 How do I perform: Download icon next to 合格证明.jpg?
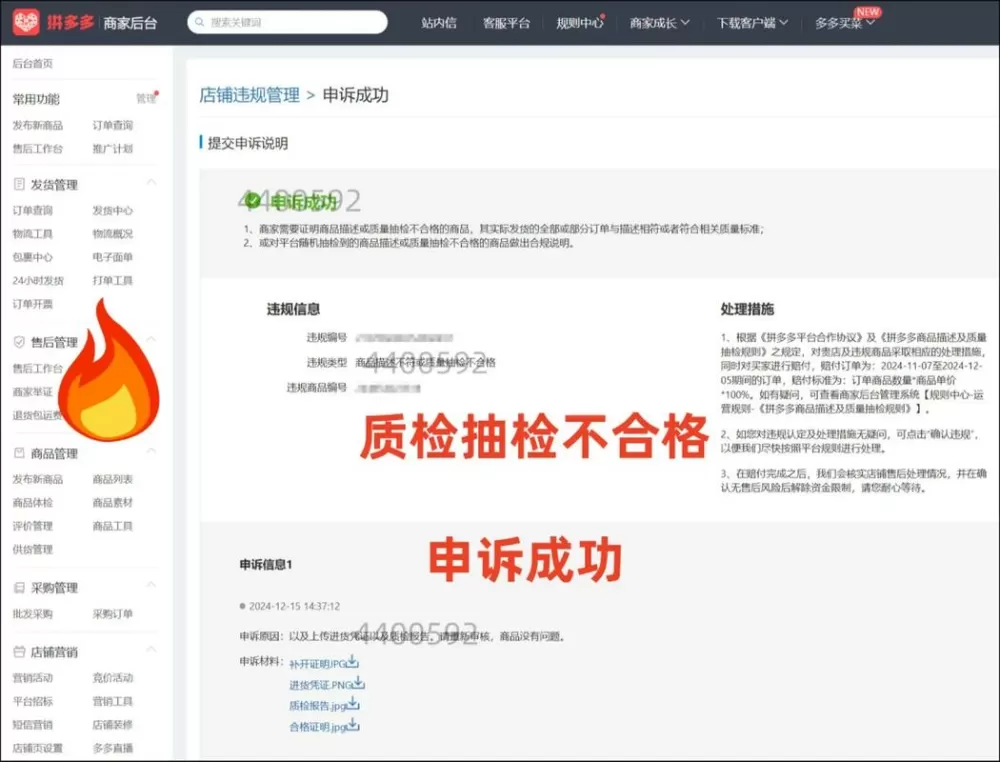point(353,725)
